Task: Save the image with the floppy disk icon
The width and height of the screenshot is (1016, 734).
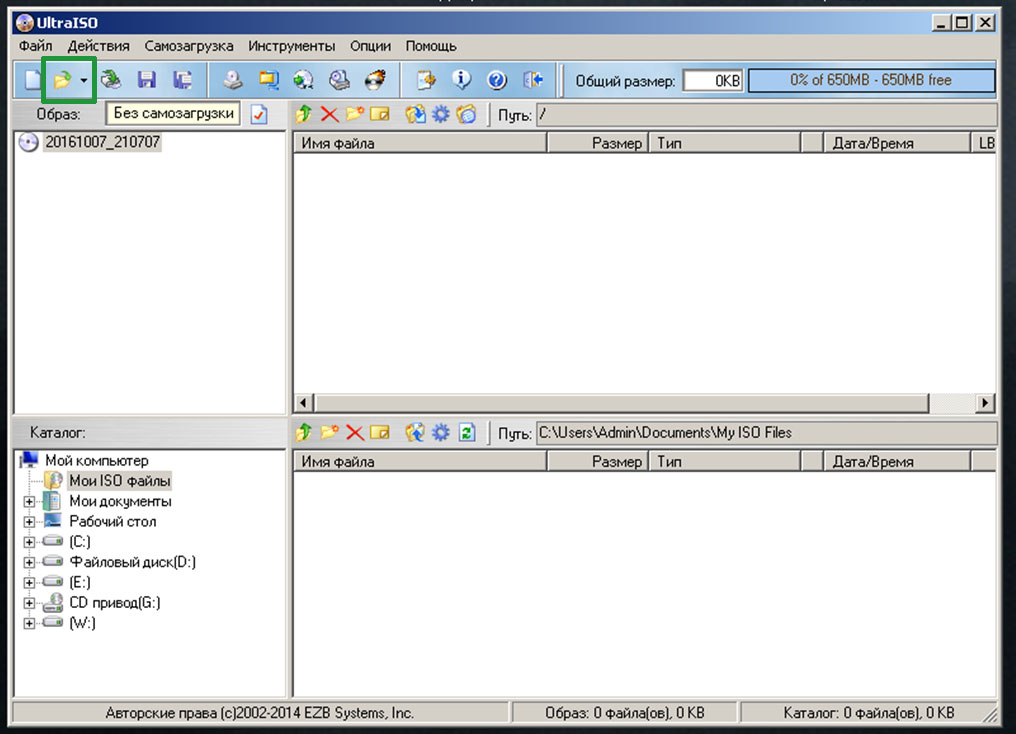Action: [147, 80]
